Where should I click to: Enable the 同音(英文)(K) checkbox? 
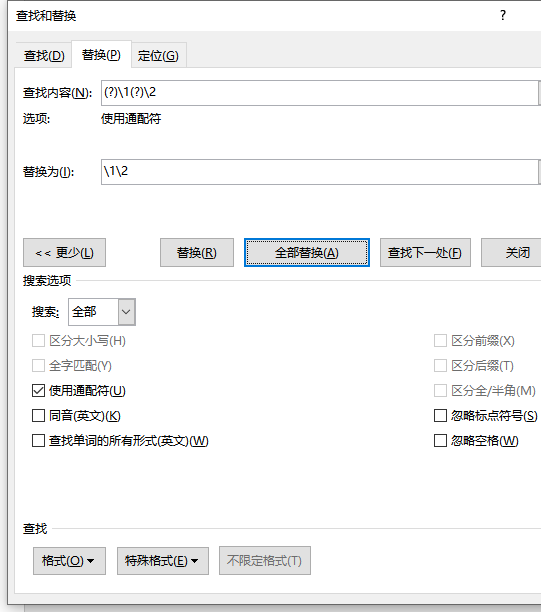[x=38, y=416]
